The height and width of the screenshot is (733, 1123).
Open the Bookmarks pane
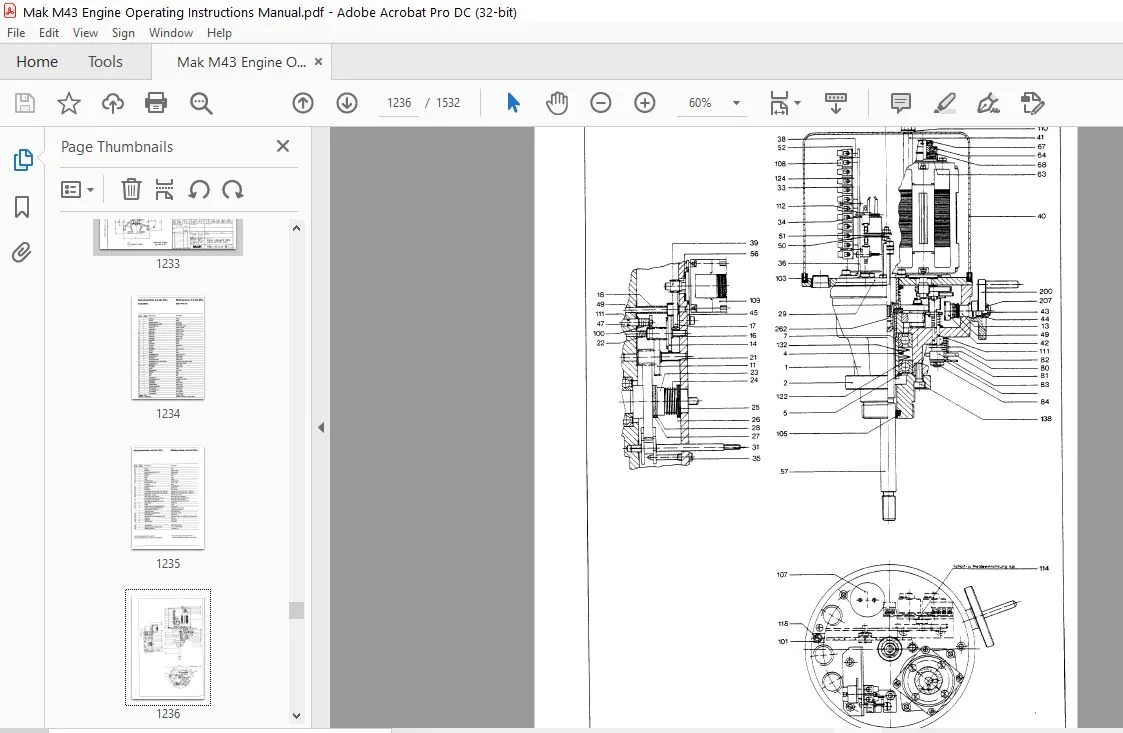[22, 207]
